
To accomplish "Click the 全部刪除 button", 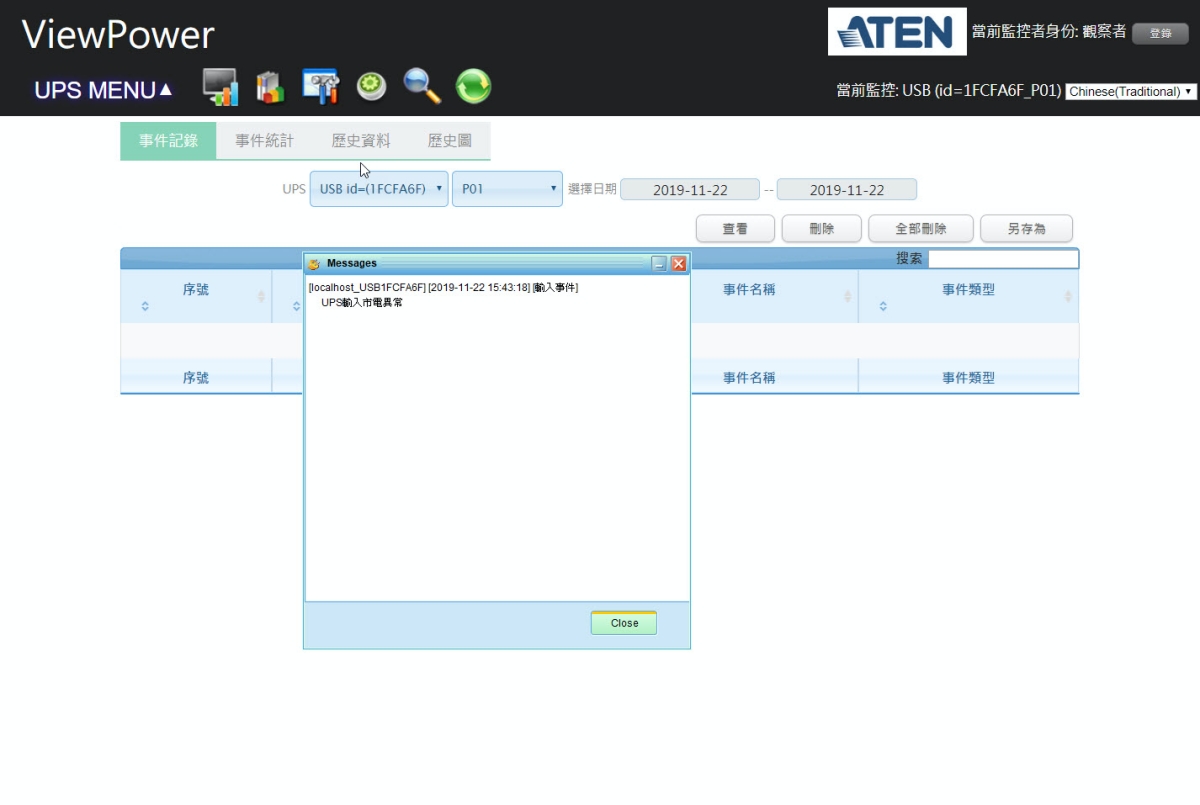I will click(921, 229).
